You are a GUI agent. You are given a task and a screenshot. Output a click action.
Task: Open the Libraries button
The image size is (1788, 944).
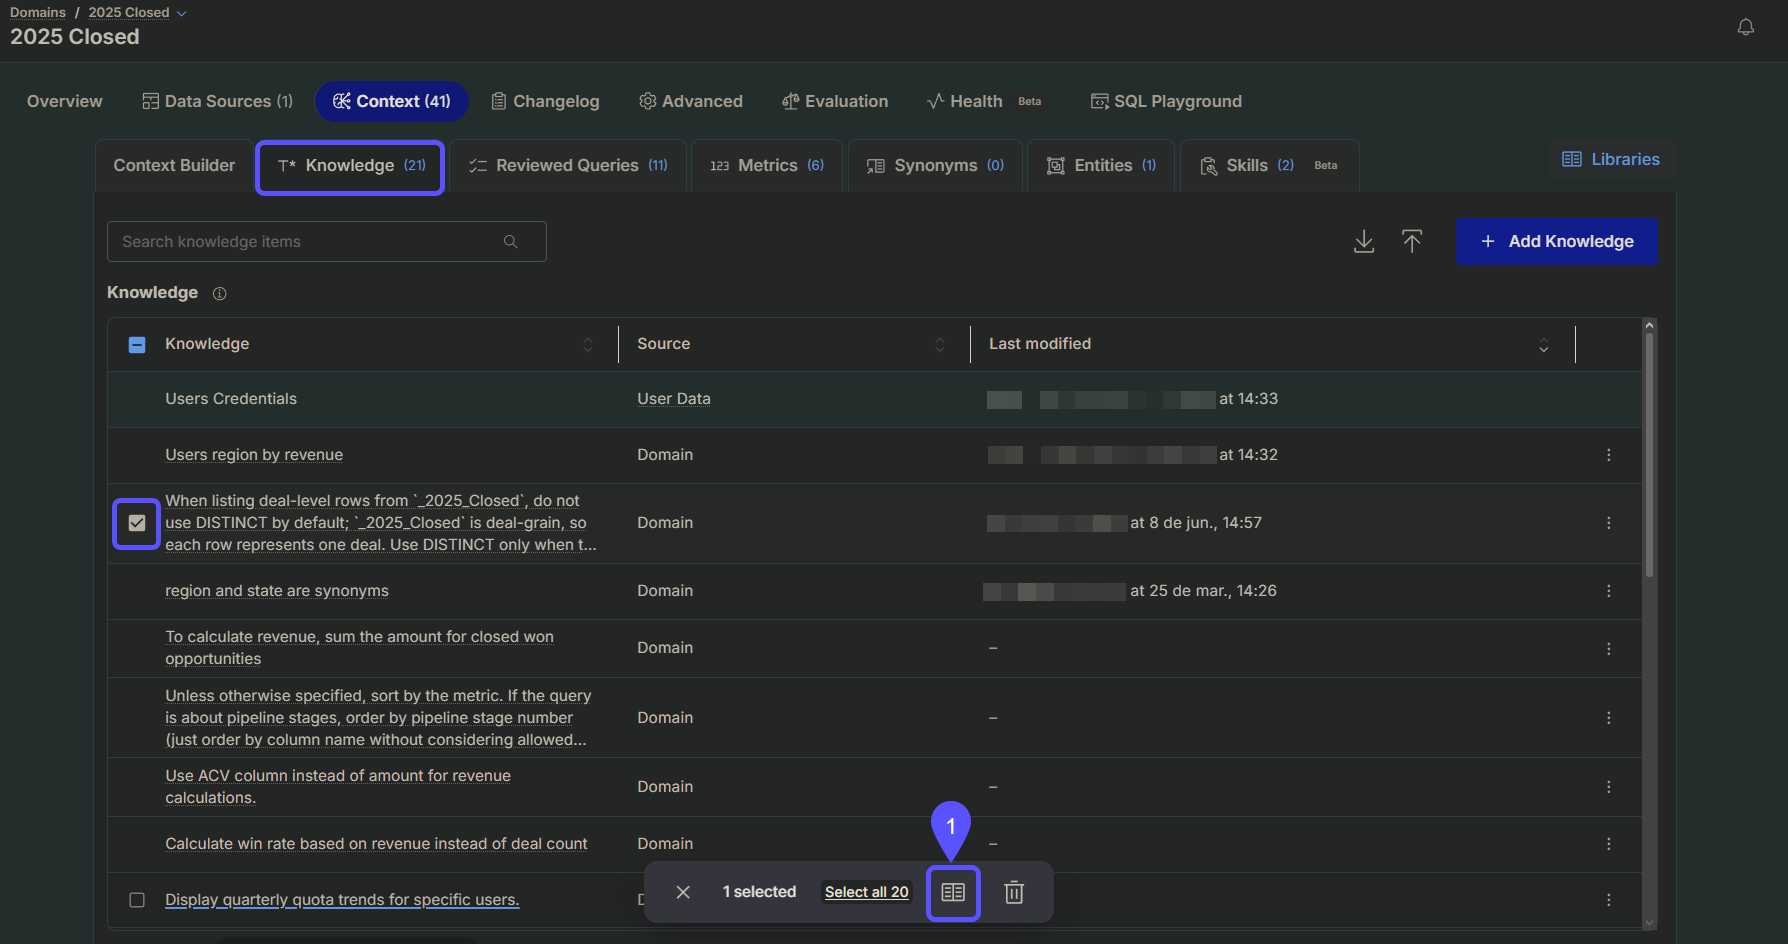click(1611, 160)
